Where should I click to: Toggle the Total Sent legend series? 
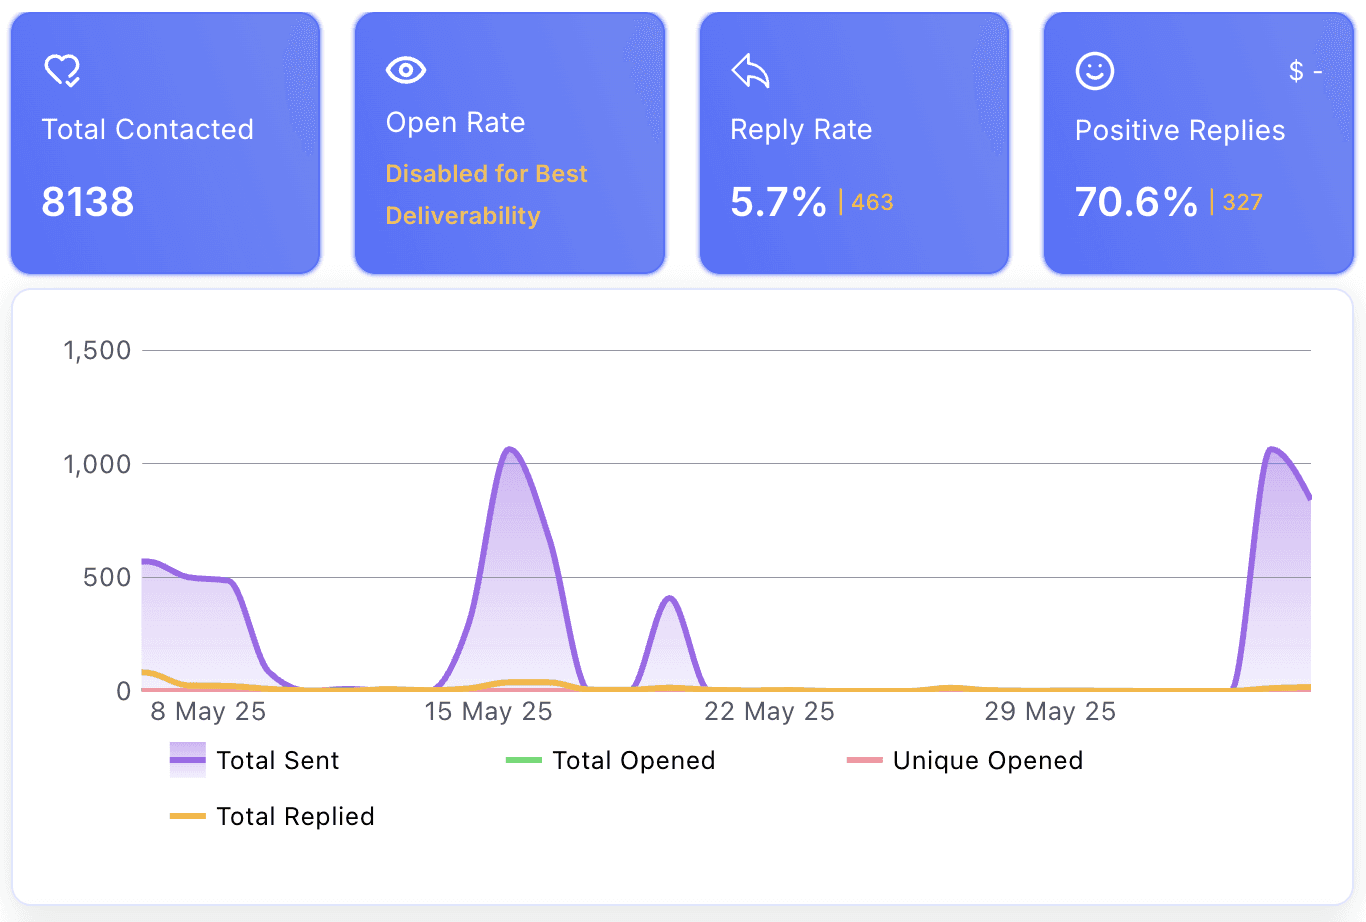pos(255,760)
